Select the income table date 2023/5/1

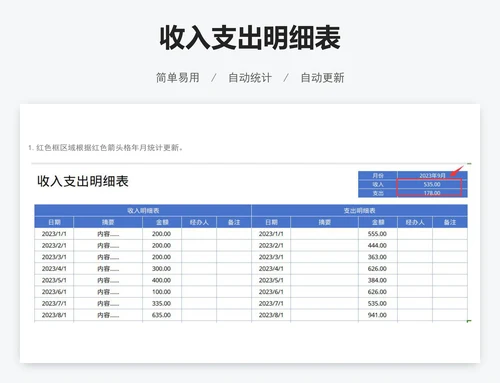click(54, 280)
